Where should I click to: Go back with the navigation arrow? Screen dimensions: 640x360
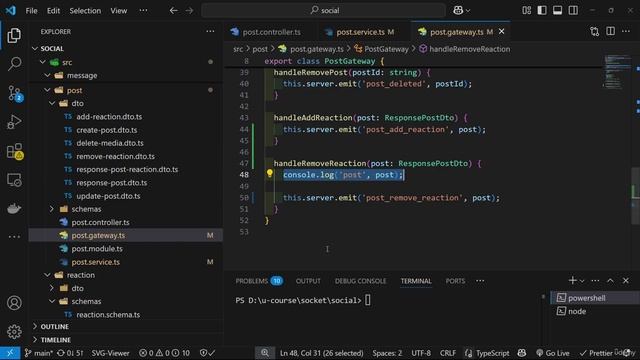[x=173, y=11]
